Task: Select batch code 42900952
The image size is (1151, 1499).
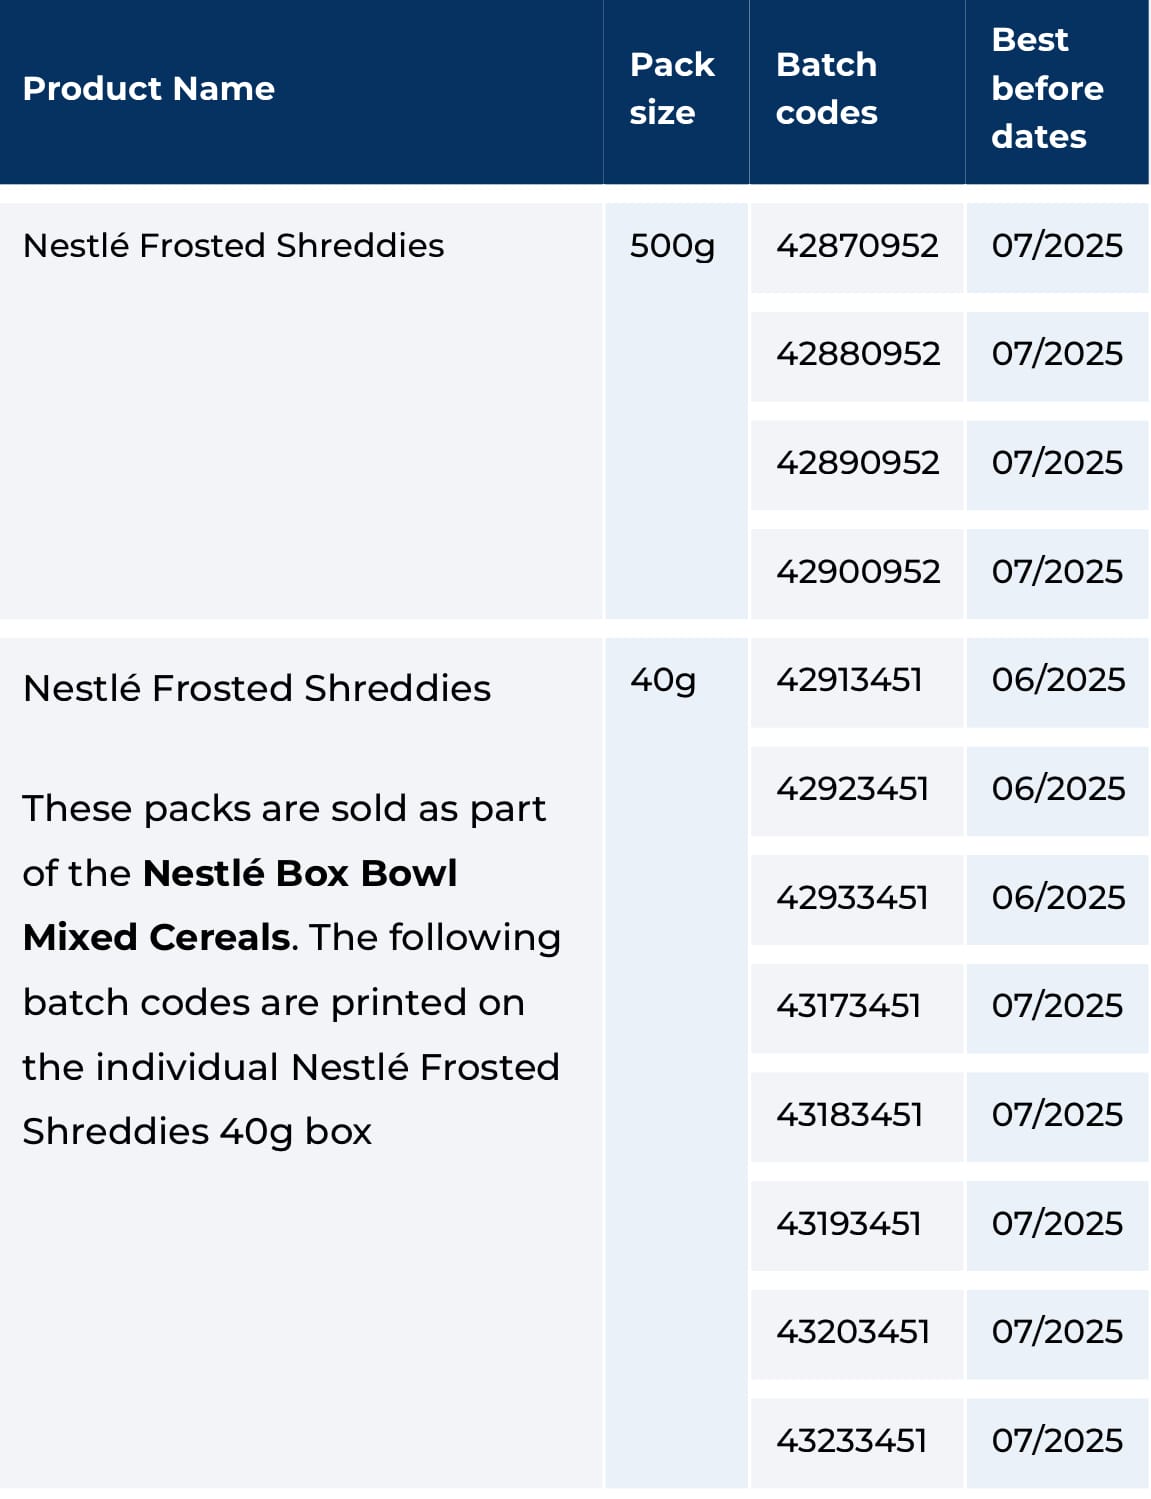Action: [x=858, y=572]
